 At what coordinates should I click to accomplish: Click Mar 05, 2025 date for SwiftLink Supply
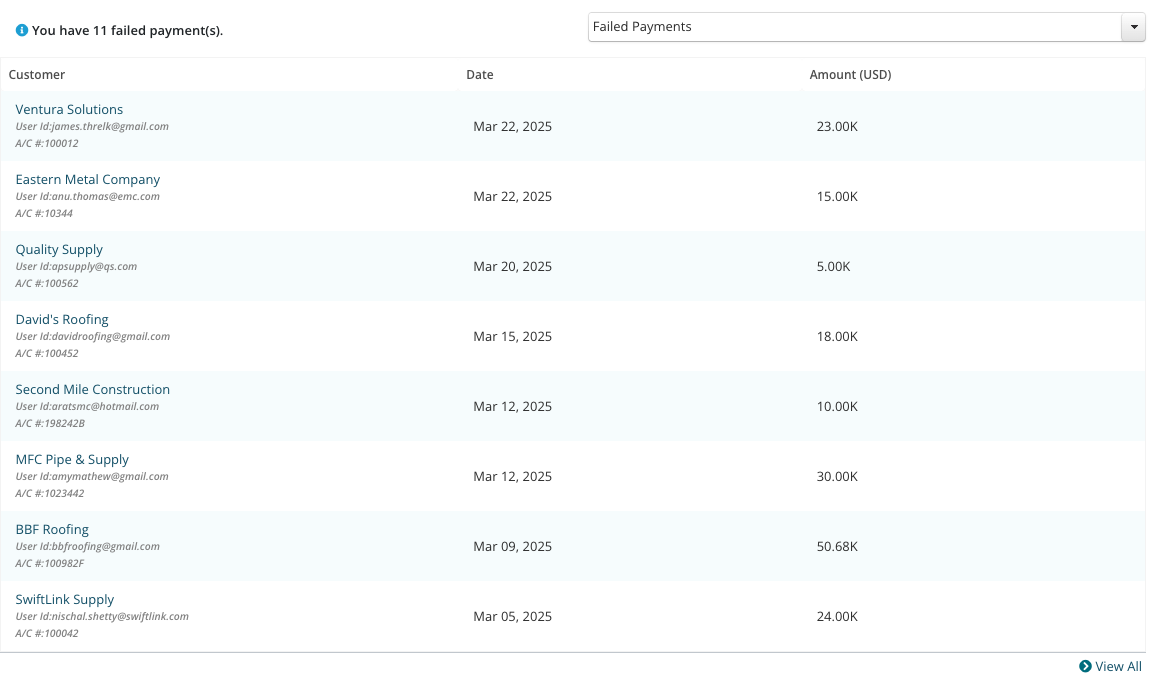[x=513, y=616]
